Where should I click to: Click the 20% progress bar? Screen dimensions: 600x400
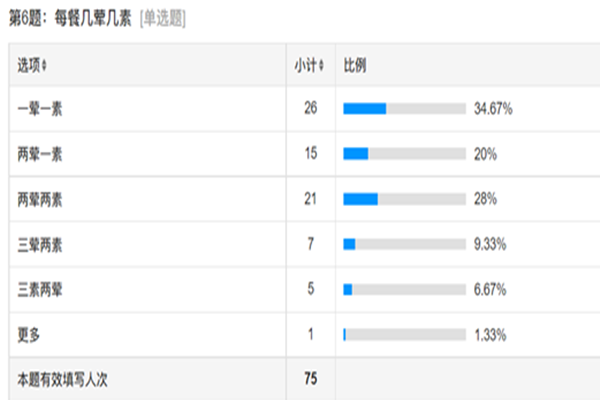click(404, 154)
